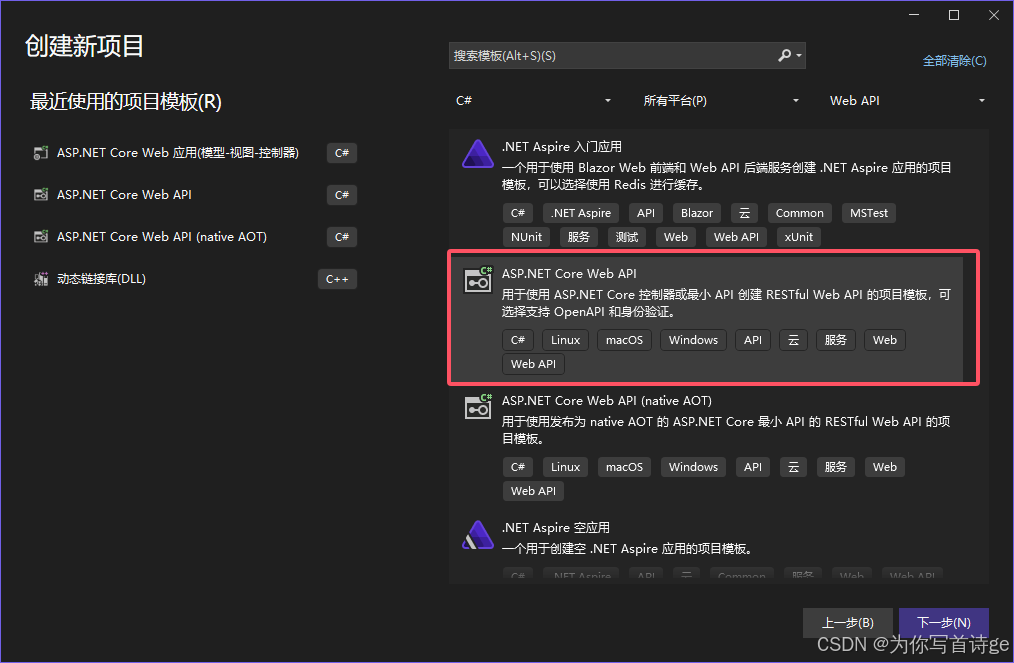Maximize the 创建新项目 window
This screenshot has width=1014, height=663.
(x=954, y=15)
